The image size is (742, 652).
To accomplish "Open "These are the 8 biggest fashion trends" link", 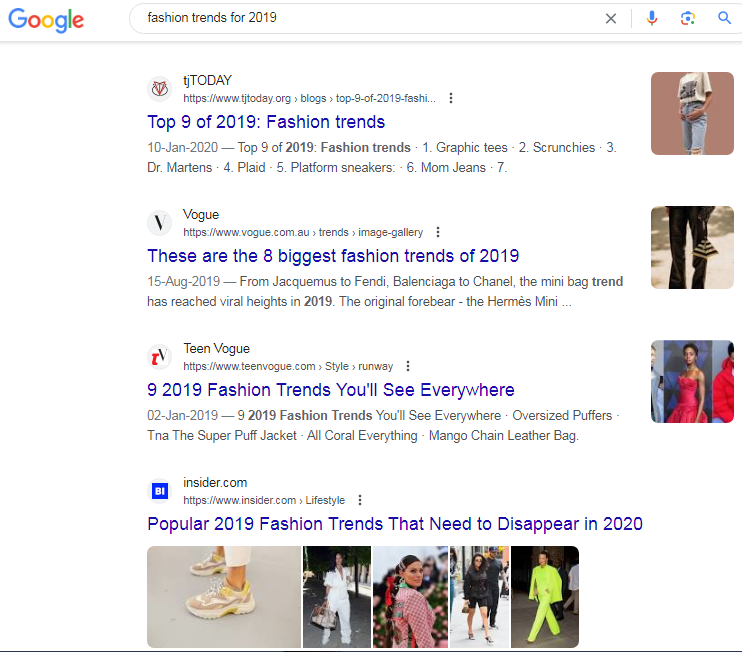I will coord(333,256).
